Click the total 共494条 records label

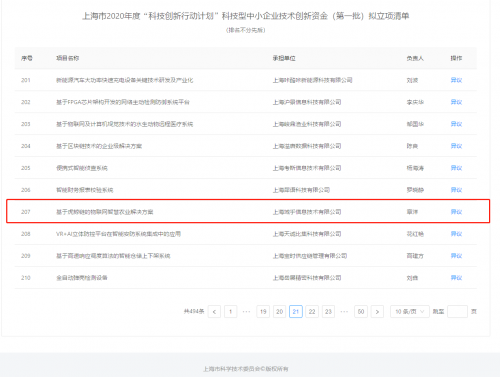point(194,311)
